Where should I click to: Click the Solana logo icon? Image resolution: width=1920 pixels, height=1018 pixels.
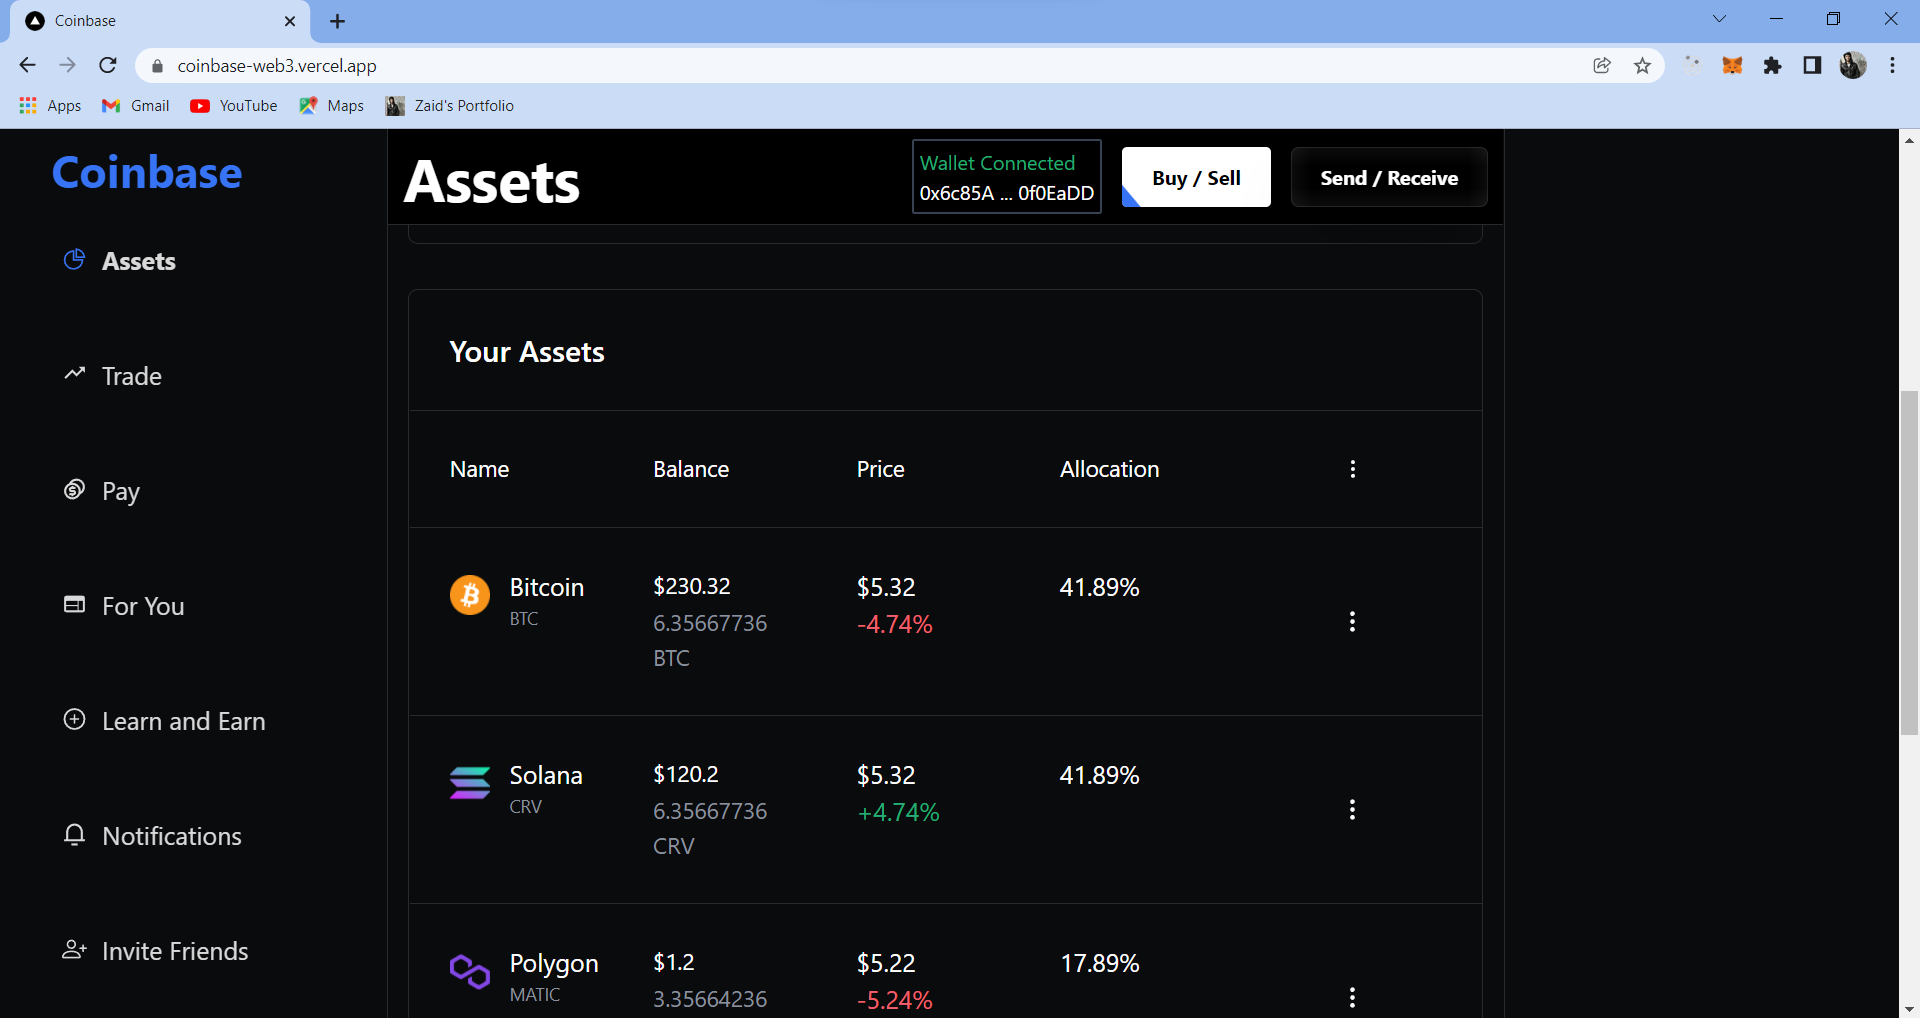[469, 783]
